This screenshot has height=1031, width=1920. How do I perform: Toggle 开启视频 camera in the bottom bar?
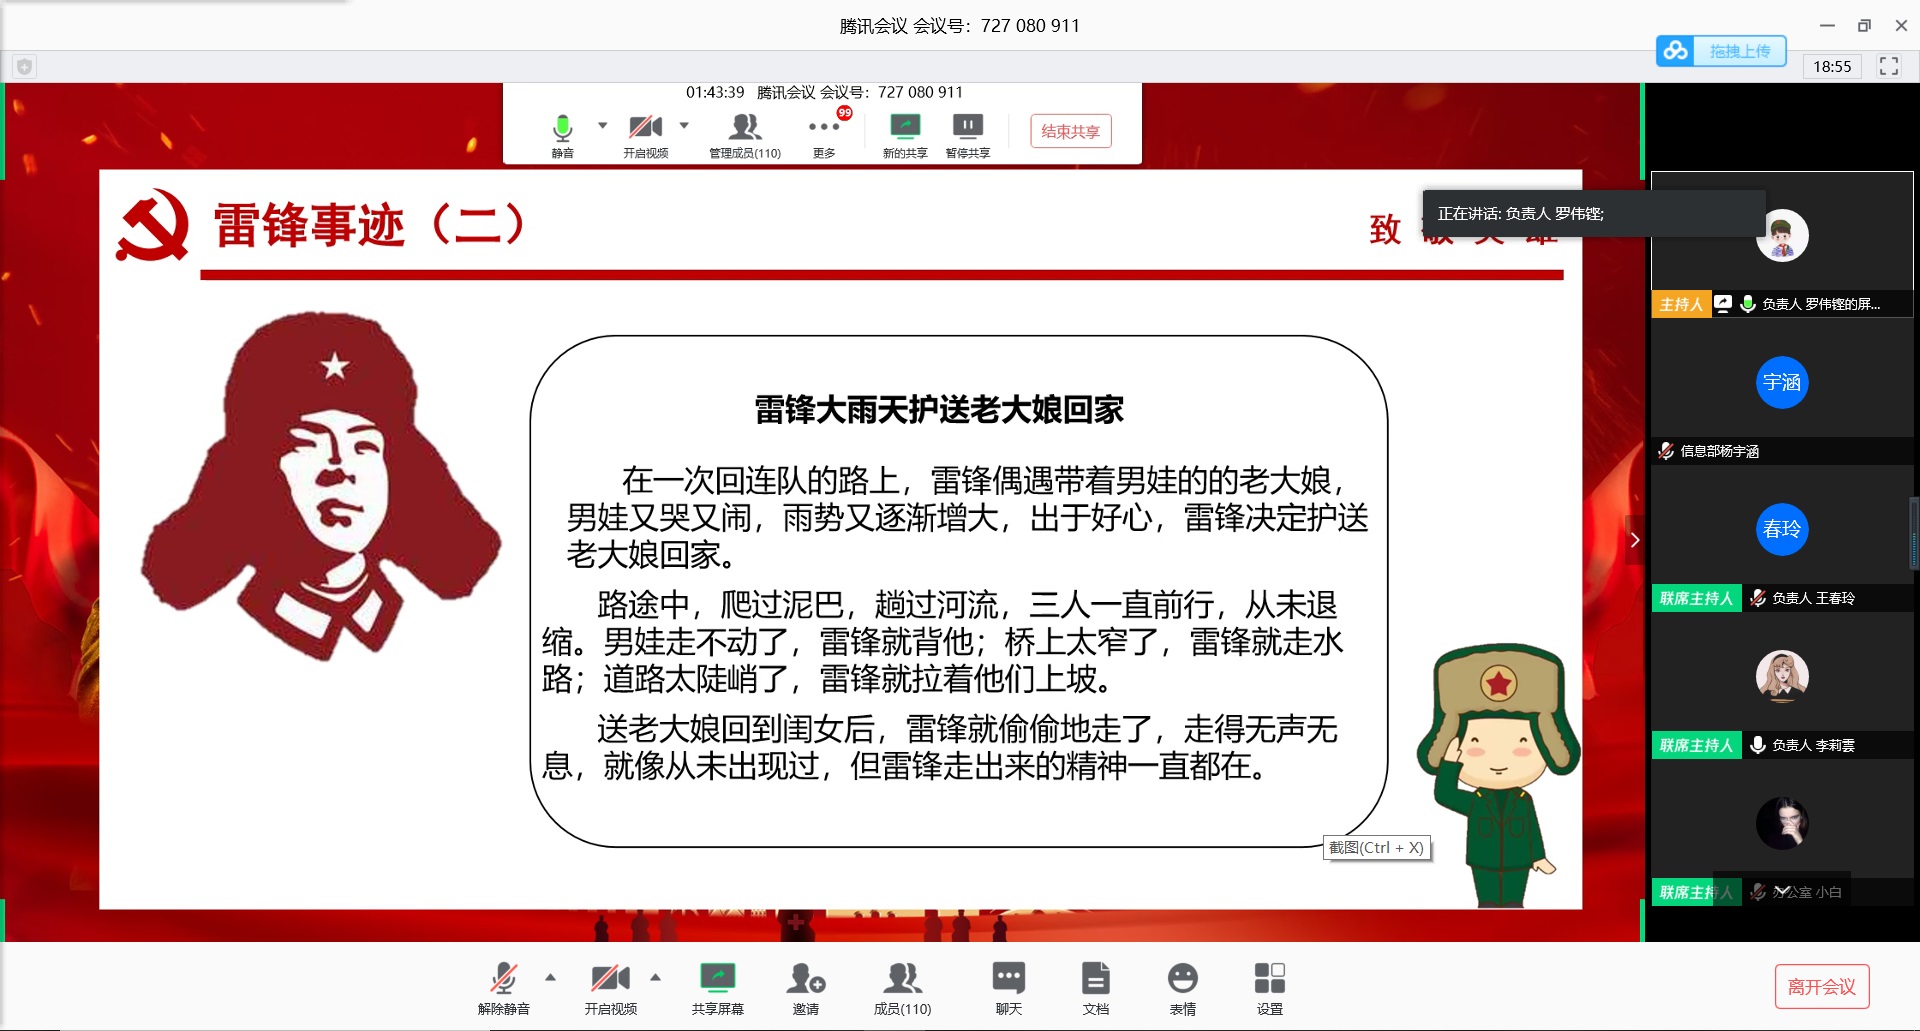(x=610, y=979)
